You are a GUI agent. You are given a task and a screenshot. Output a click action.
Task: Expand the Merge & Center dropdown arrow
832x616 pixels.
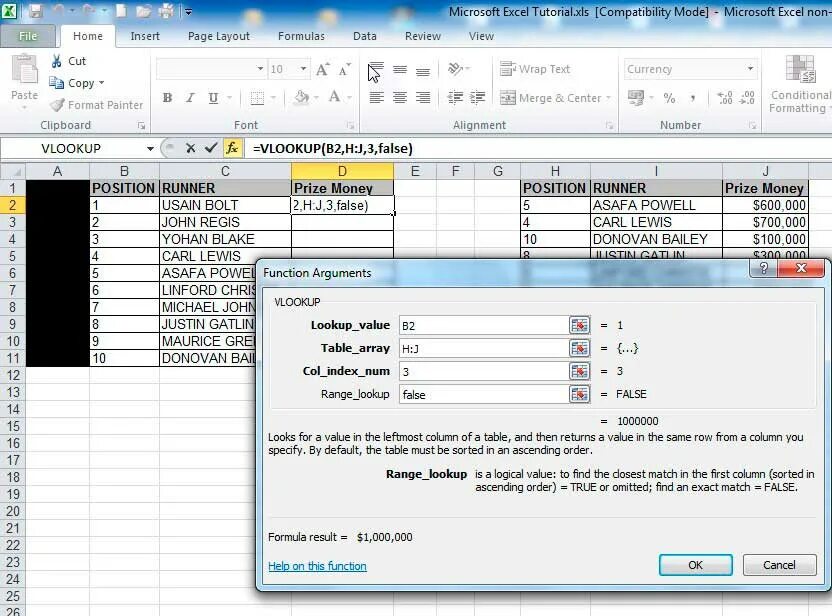(x=609, y=98)
